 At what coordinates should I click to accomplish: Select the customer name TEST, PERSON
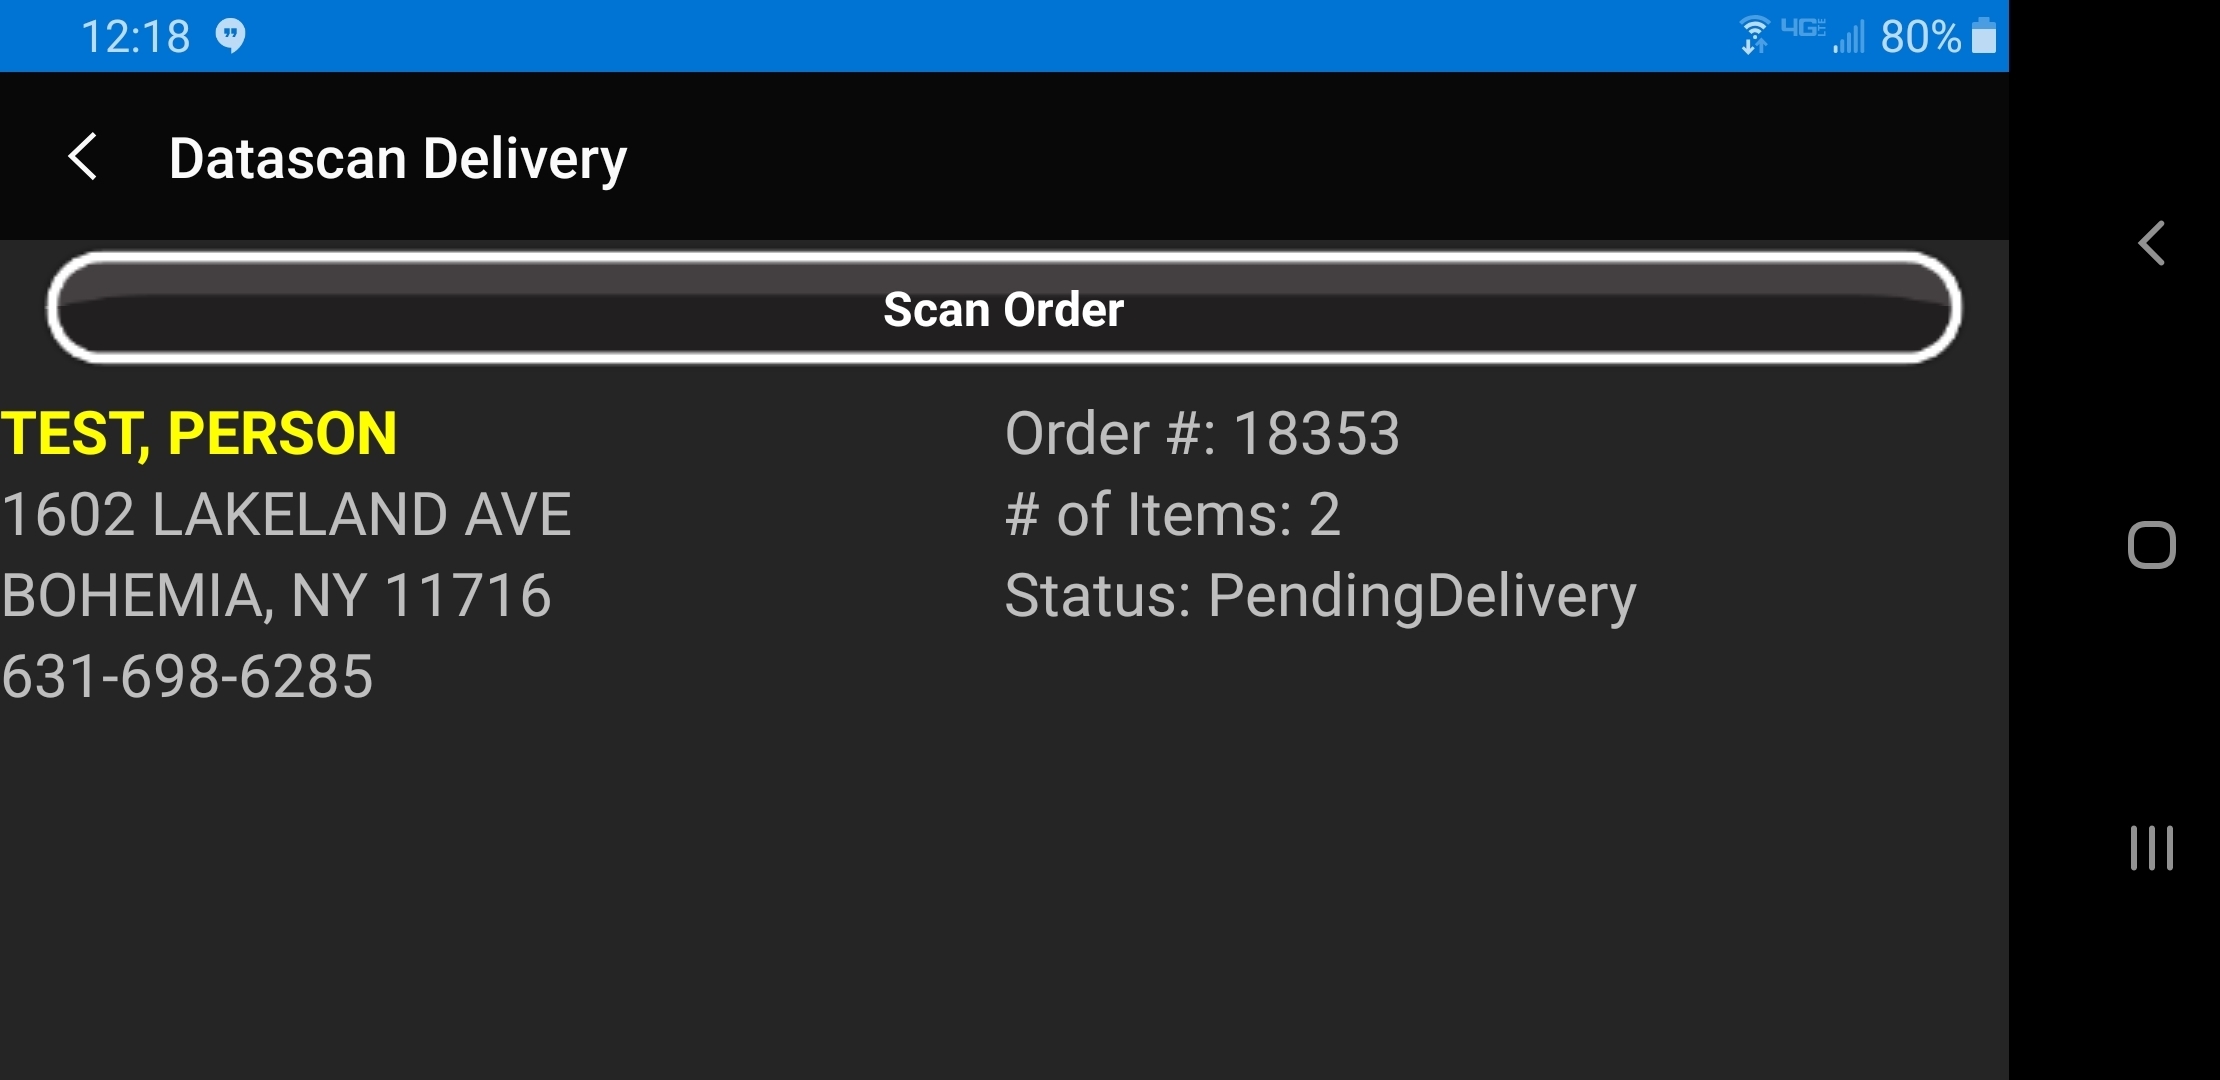point(200,433)
